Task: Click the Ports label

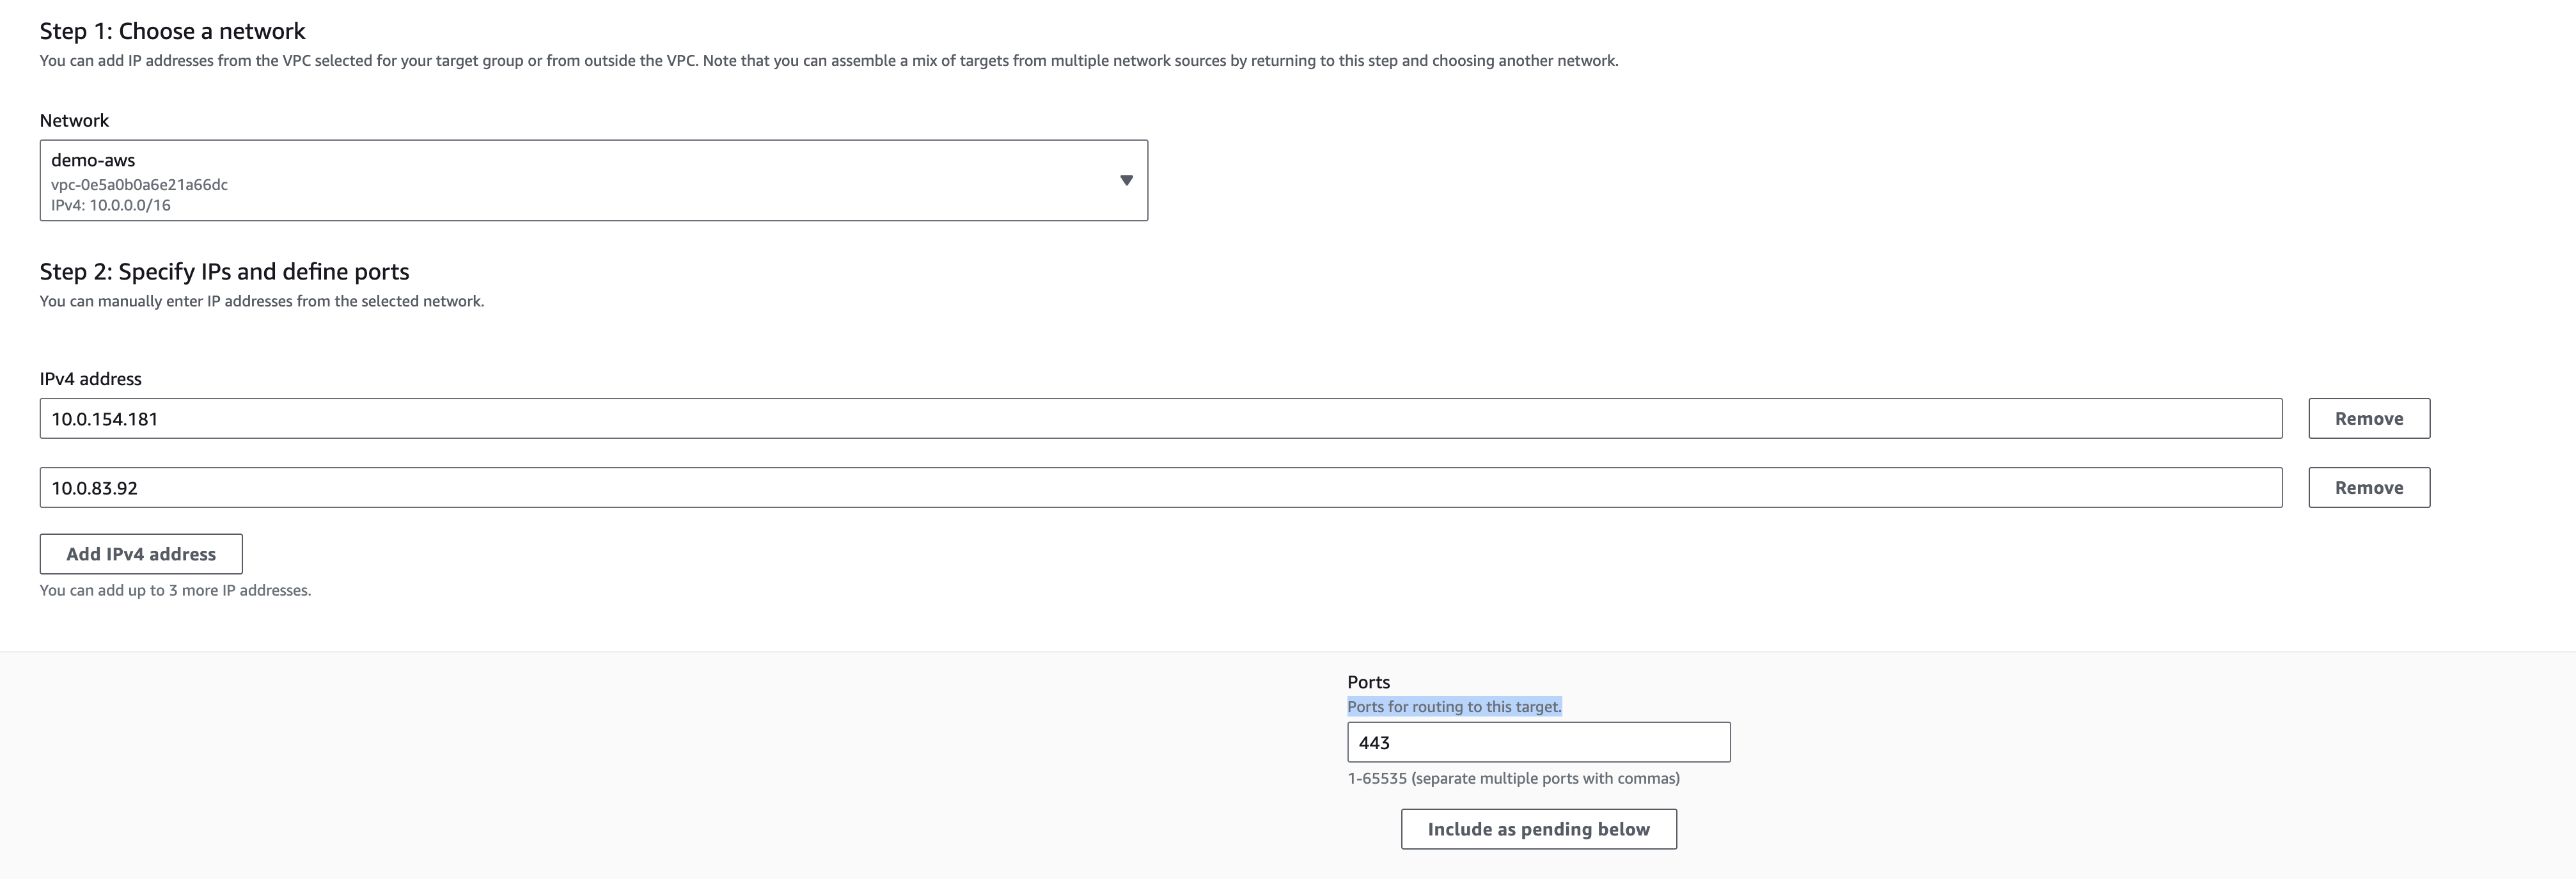Action: click(1368, 682)
